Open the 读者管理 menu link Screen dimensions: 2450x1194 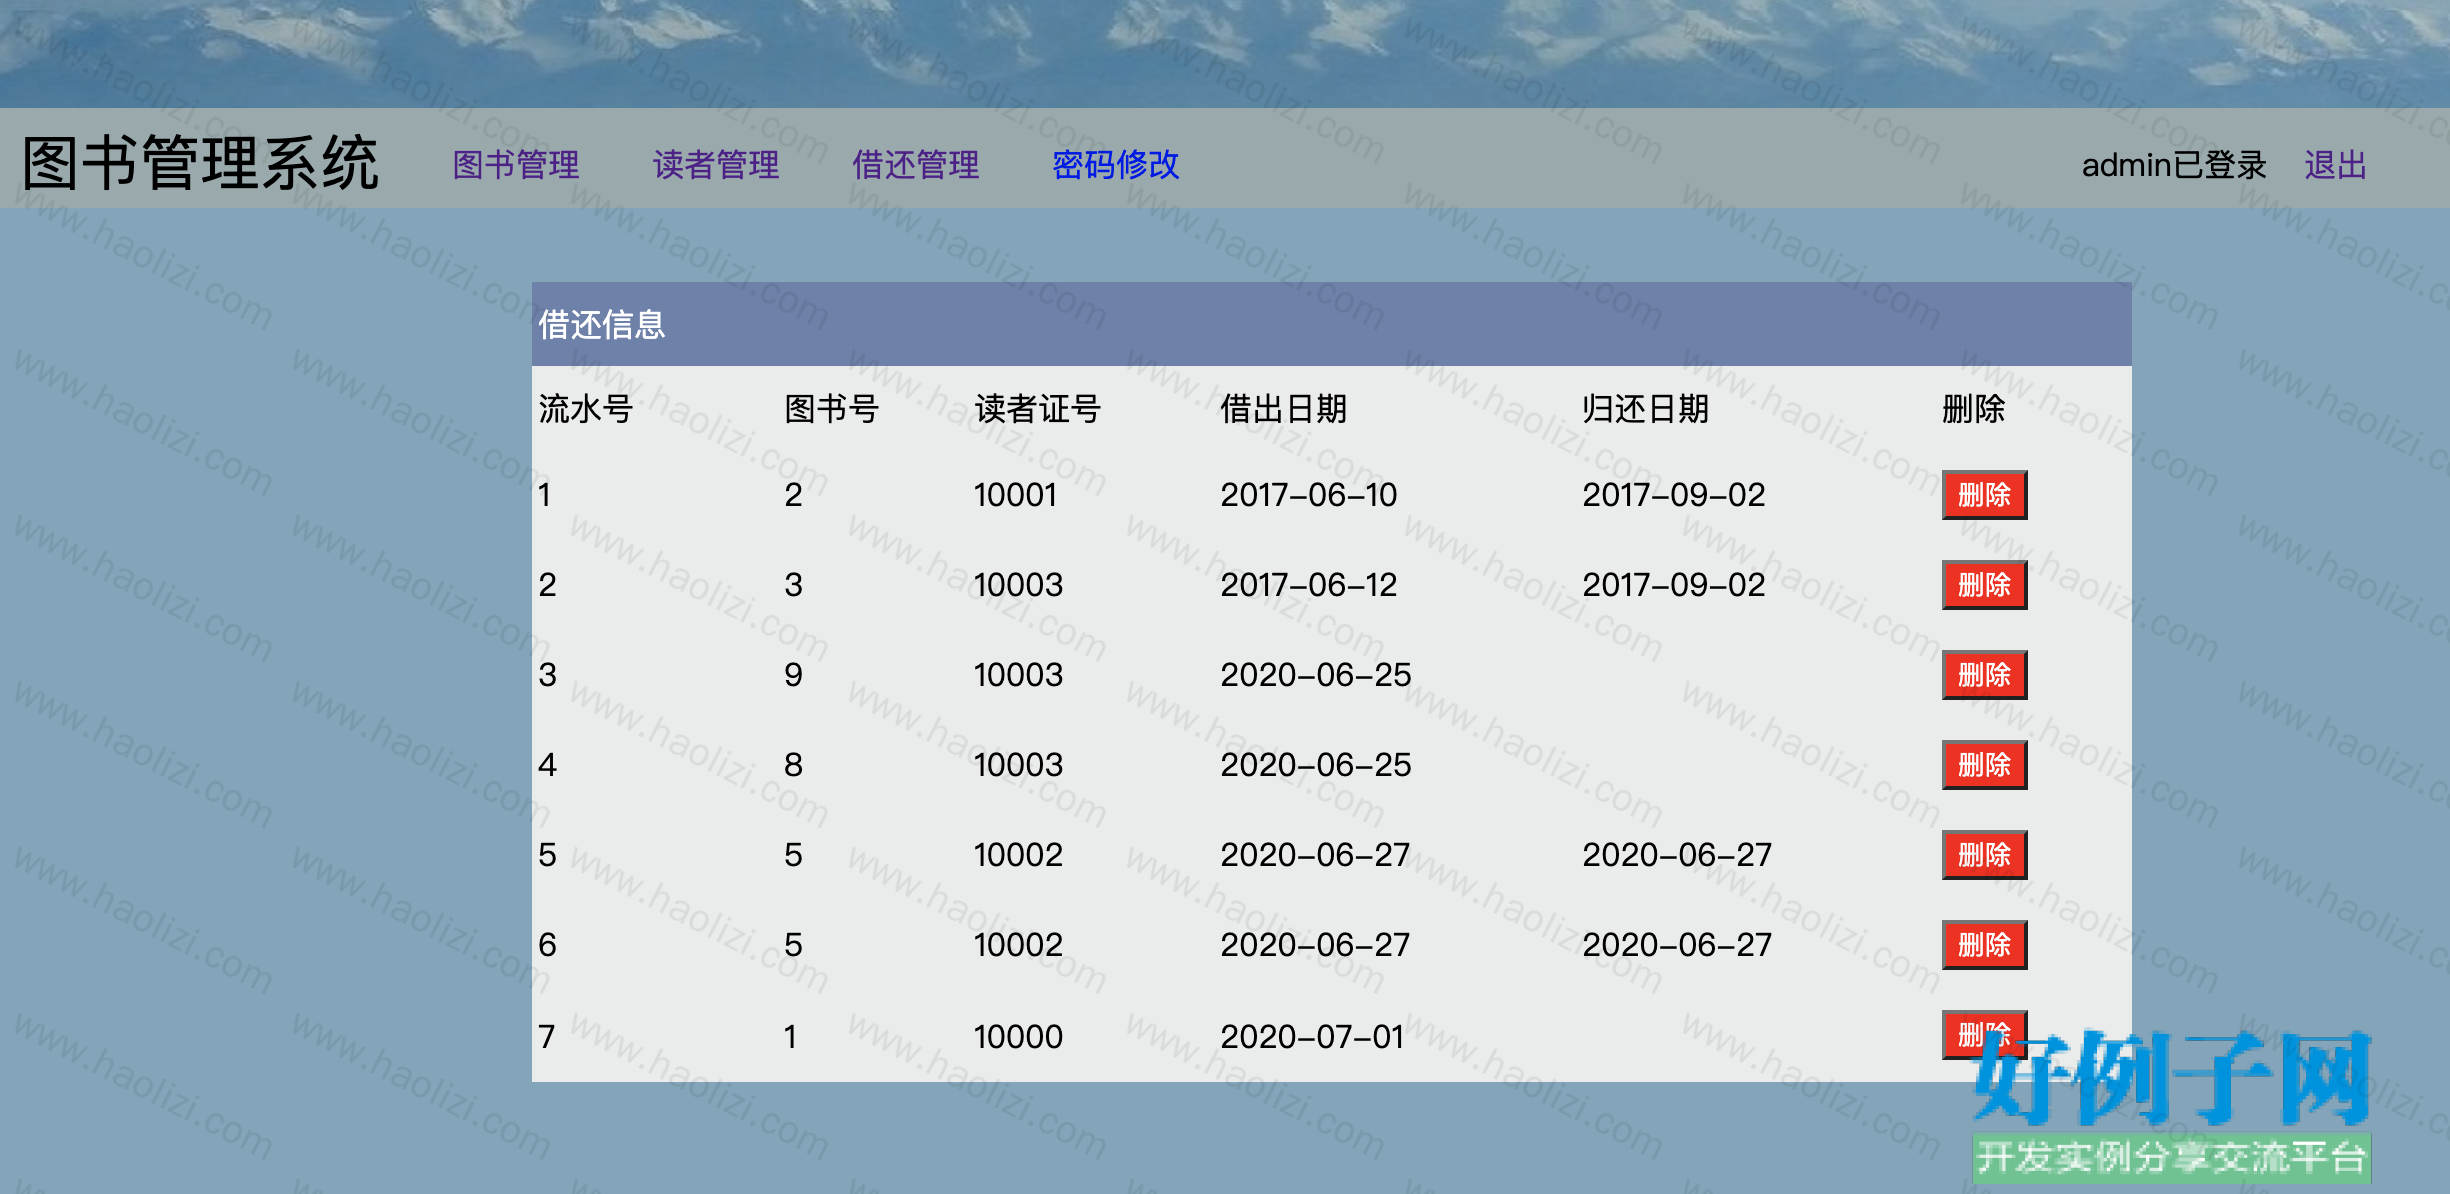(x=716, y=165)
